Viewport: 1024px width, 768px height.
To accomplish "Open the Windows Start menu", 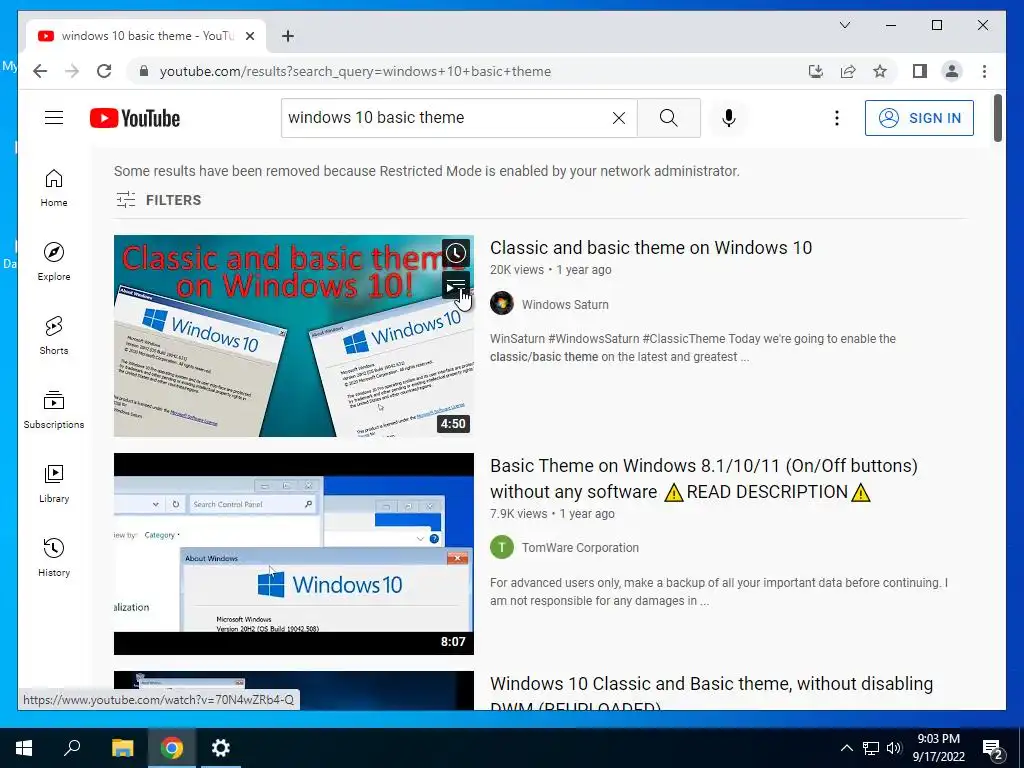I will [24, 748].
